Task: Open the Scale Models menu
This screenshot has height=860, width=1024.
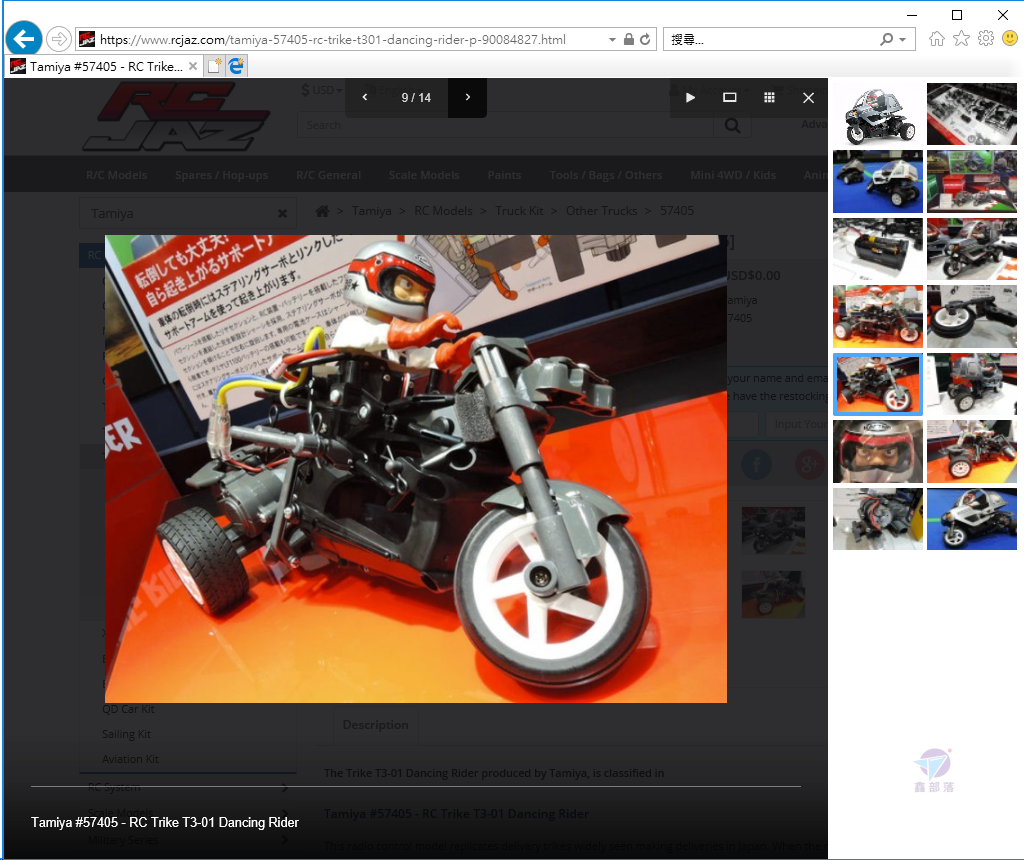Action: [x=424, y=175]
